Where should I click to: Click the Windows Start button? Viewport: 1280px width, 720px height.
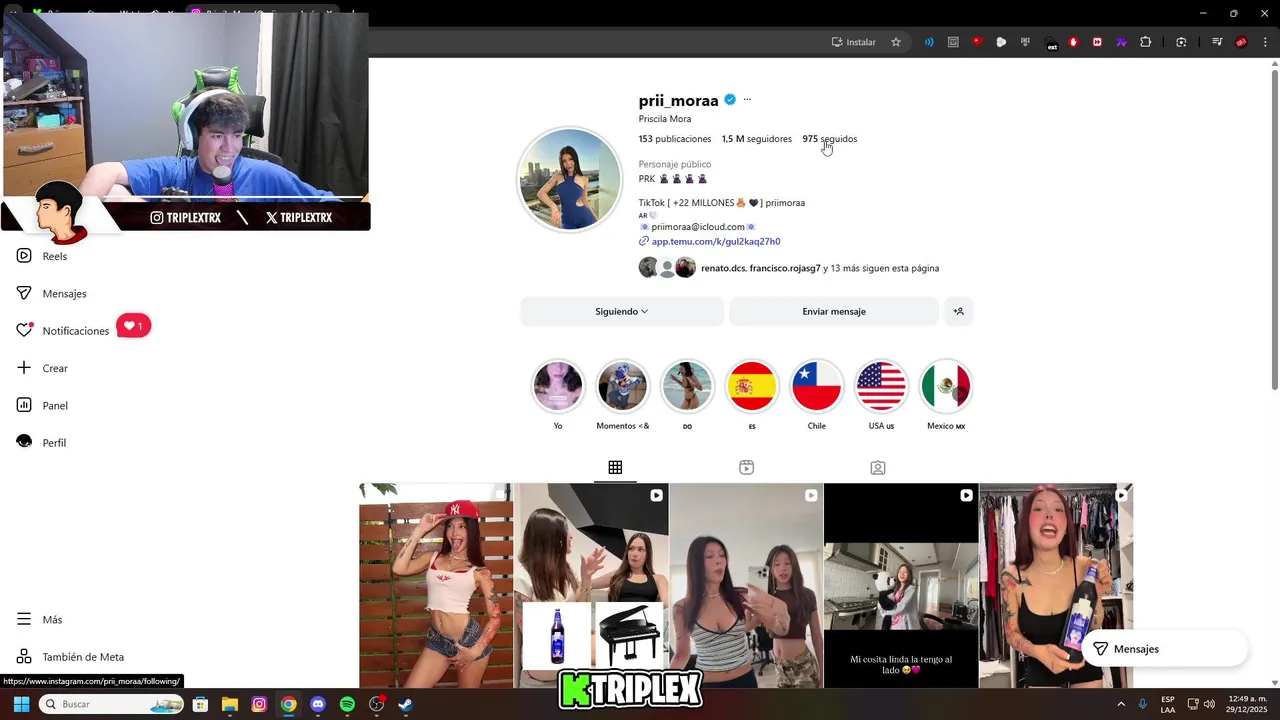point(21,704)
